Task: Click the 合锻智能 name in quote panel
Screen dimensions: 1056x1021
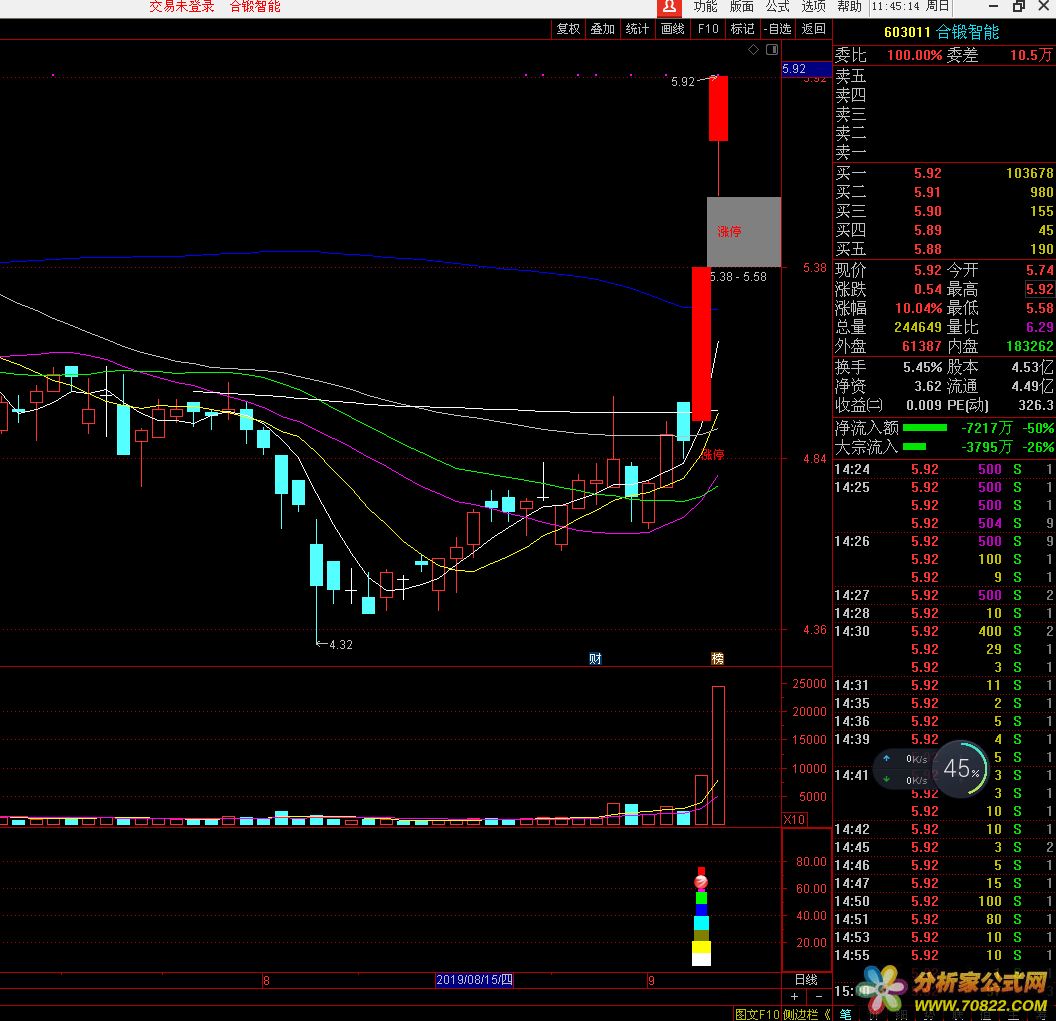Action: (x=968, y=32)
